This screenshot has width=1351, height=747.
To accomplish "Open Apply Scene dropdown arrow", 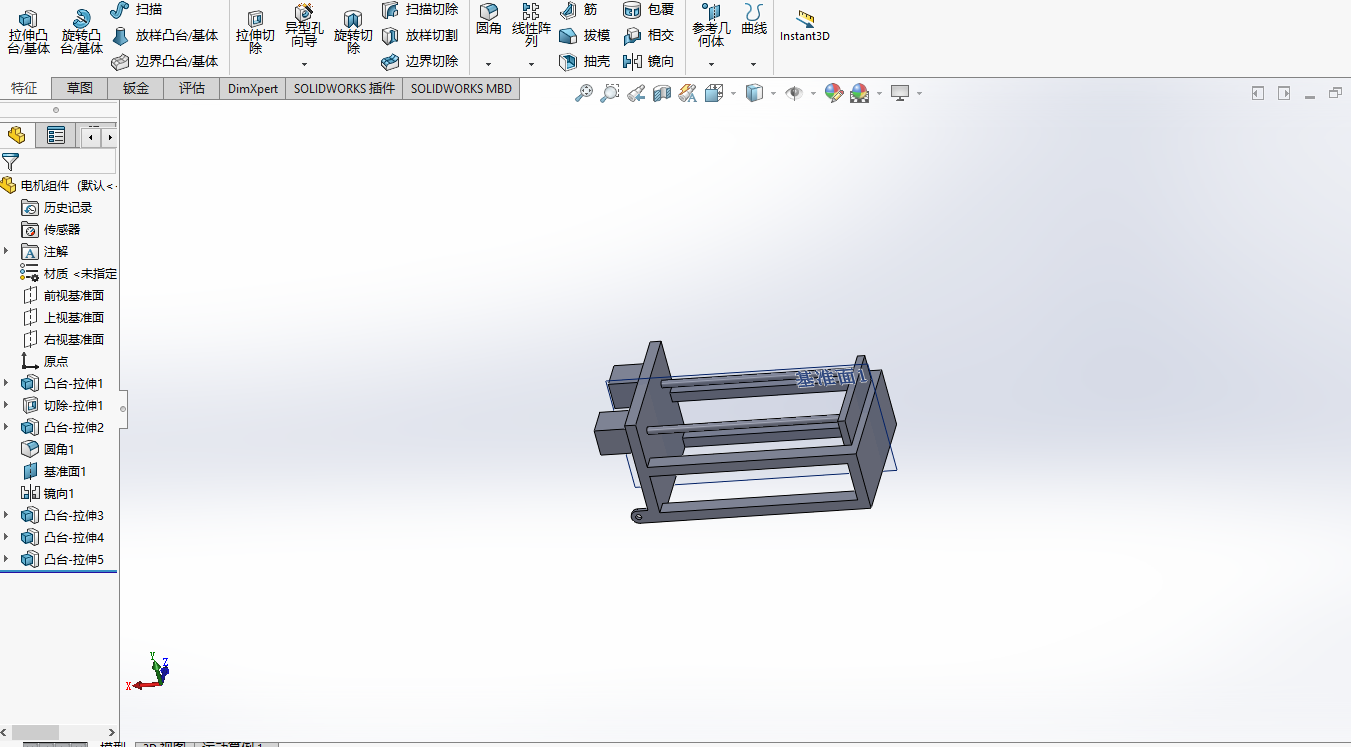I will [x=879, y=94].
